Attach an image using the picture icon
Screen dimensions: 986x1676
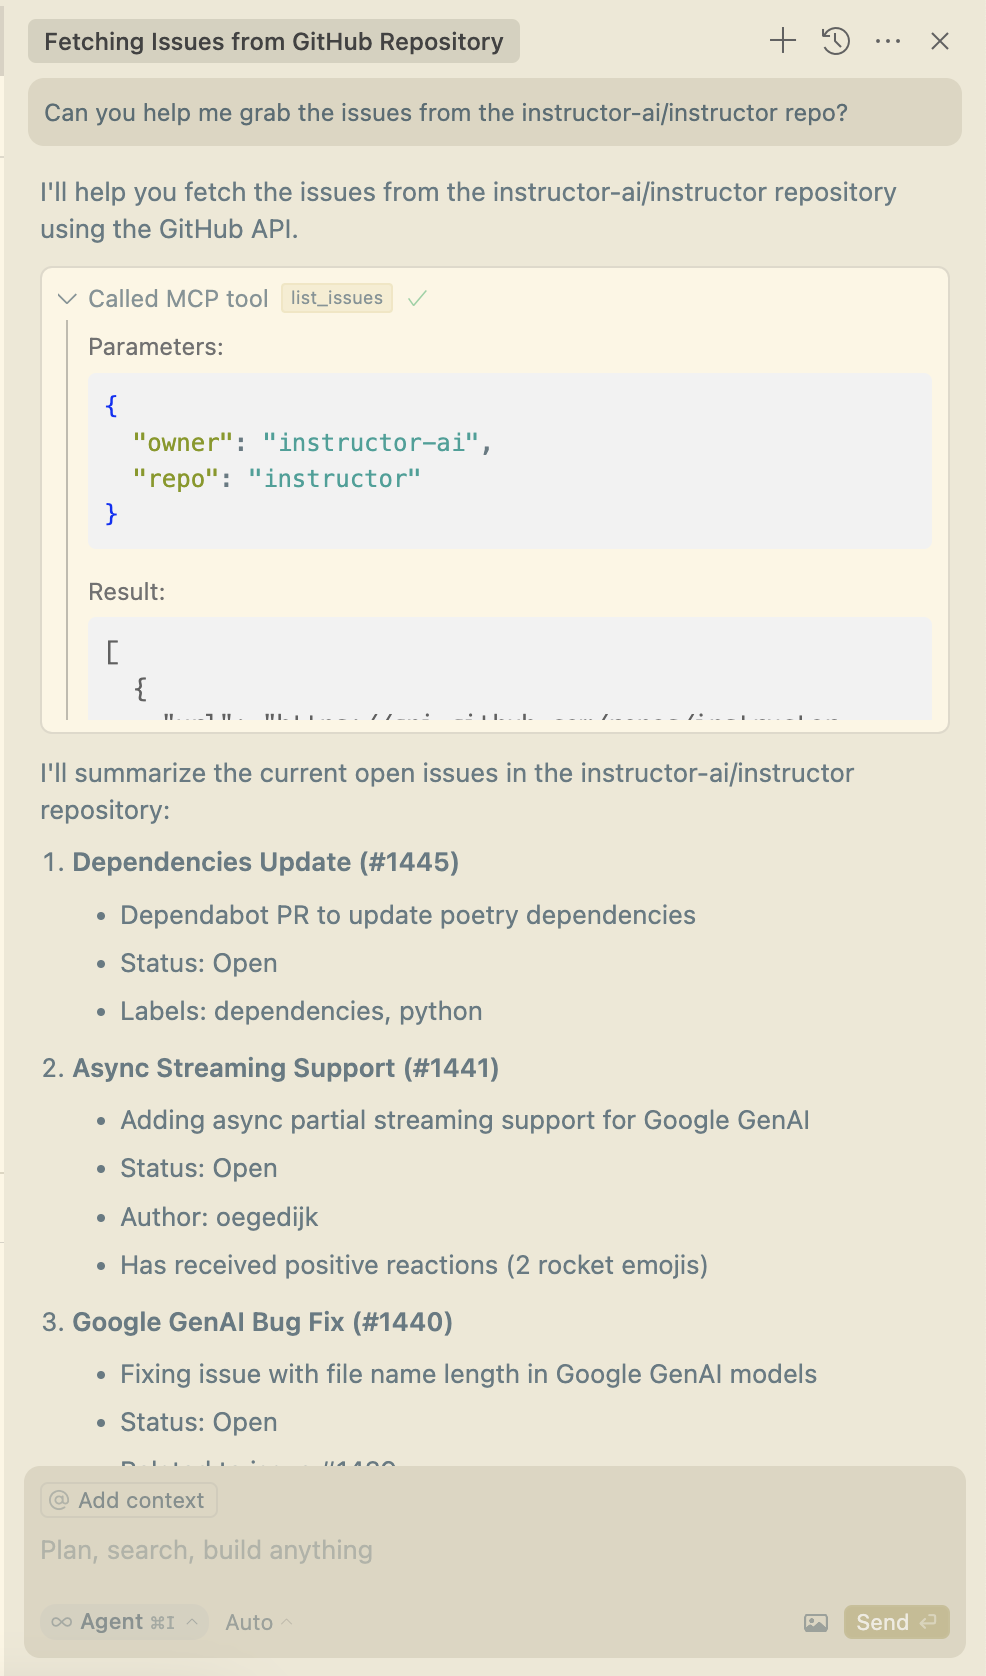pyautogui.click(x=816, y=1622)
